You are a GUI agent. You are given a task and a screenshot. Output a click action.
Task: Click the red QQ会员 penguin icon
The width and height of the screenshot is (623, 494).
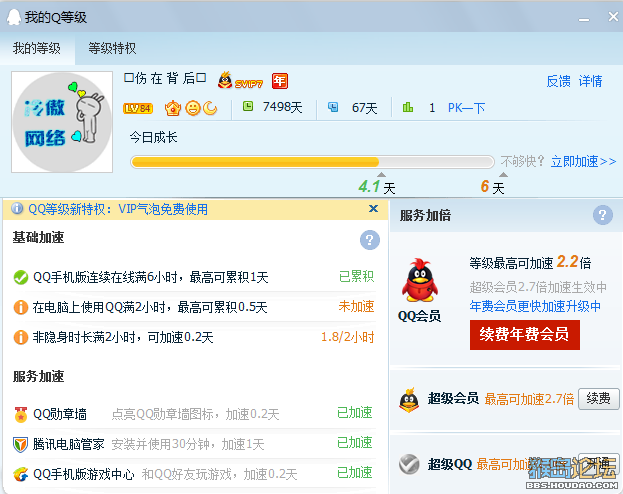pyautogui.click(x=420, y=280)
